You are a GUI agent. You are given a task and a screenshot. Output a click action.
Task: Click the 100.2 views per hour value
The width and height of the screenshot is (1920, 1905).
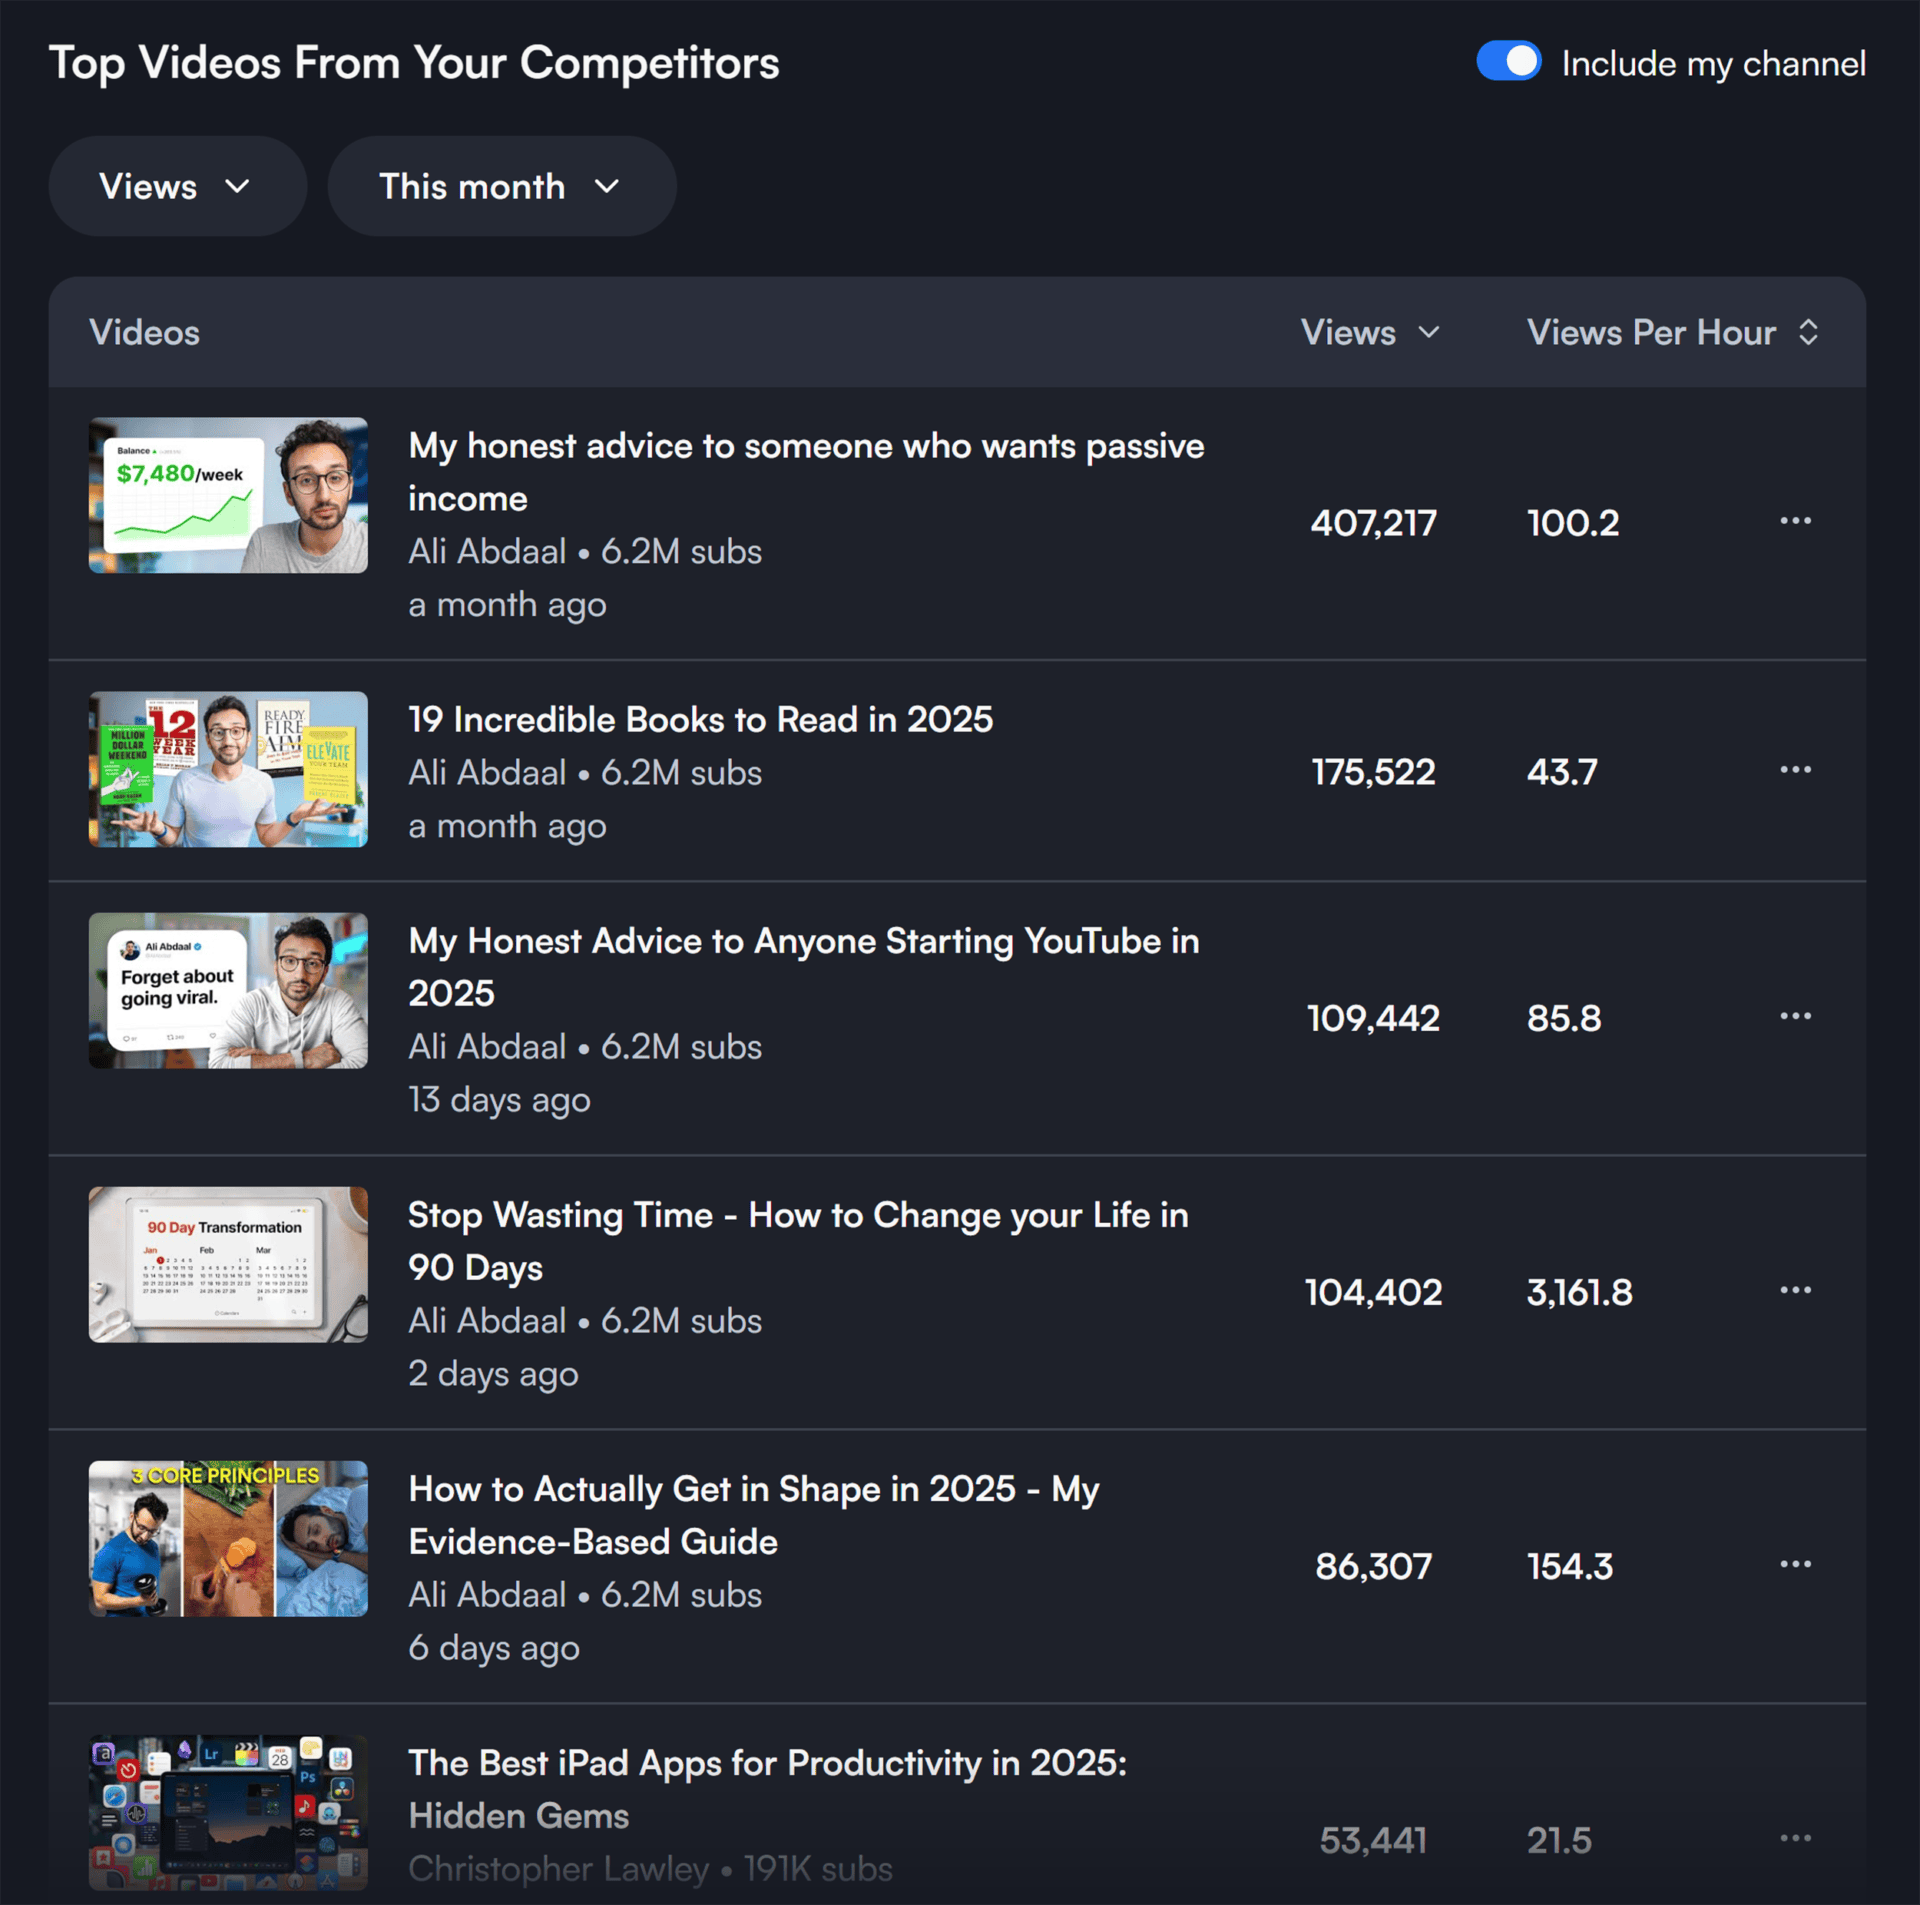tap(1573, 523)
